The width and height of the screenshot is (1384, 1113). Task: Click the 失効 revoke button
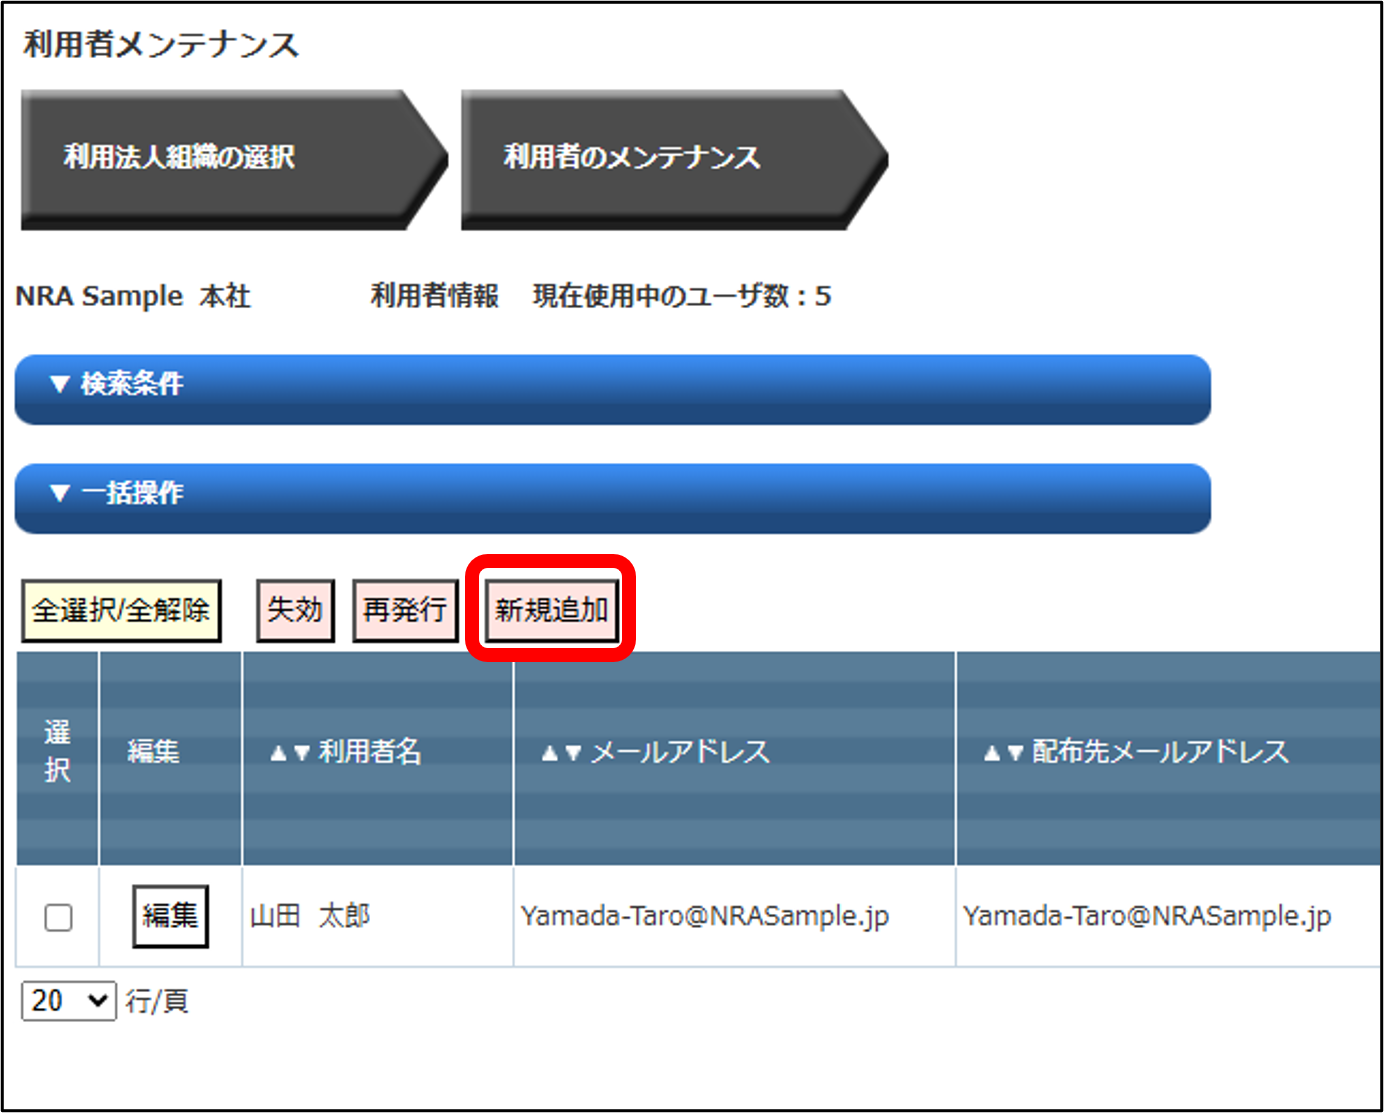click(295, 609)
